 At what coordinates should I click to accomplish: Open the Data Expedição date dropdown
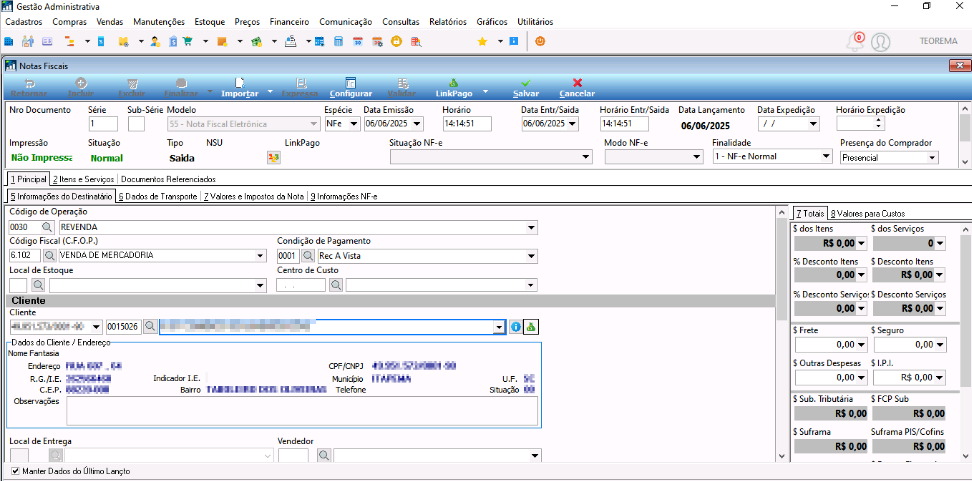coord(813,124)
